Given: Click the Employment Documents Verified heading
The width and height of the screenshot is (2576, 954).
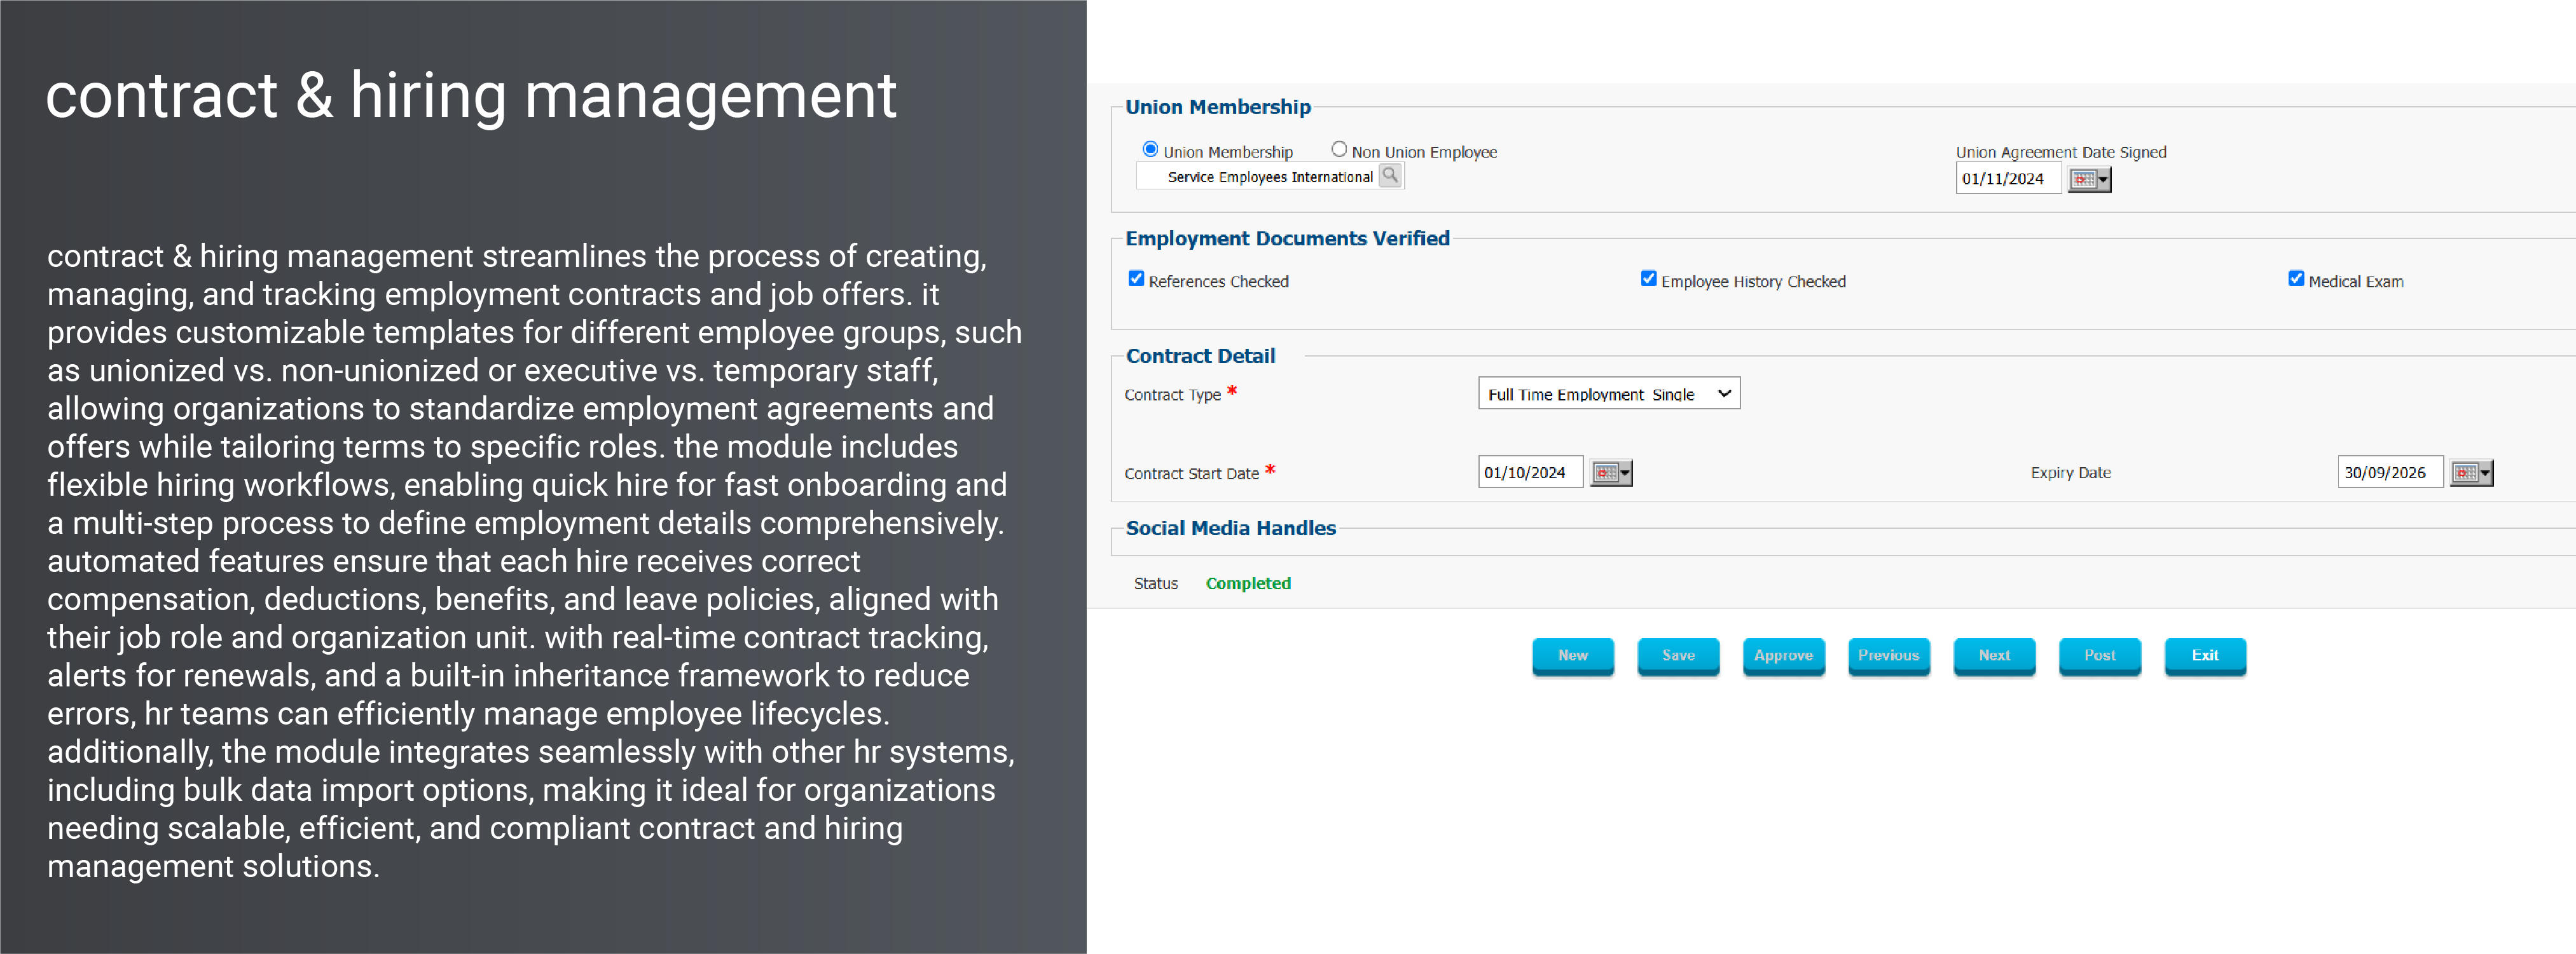Looking at the screenshot, I should pos(1287,238).
